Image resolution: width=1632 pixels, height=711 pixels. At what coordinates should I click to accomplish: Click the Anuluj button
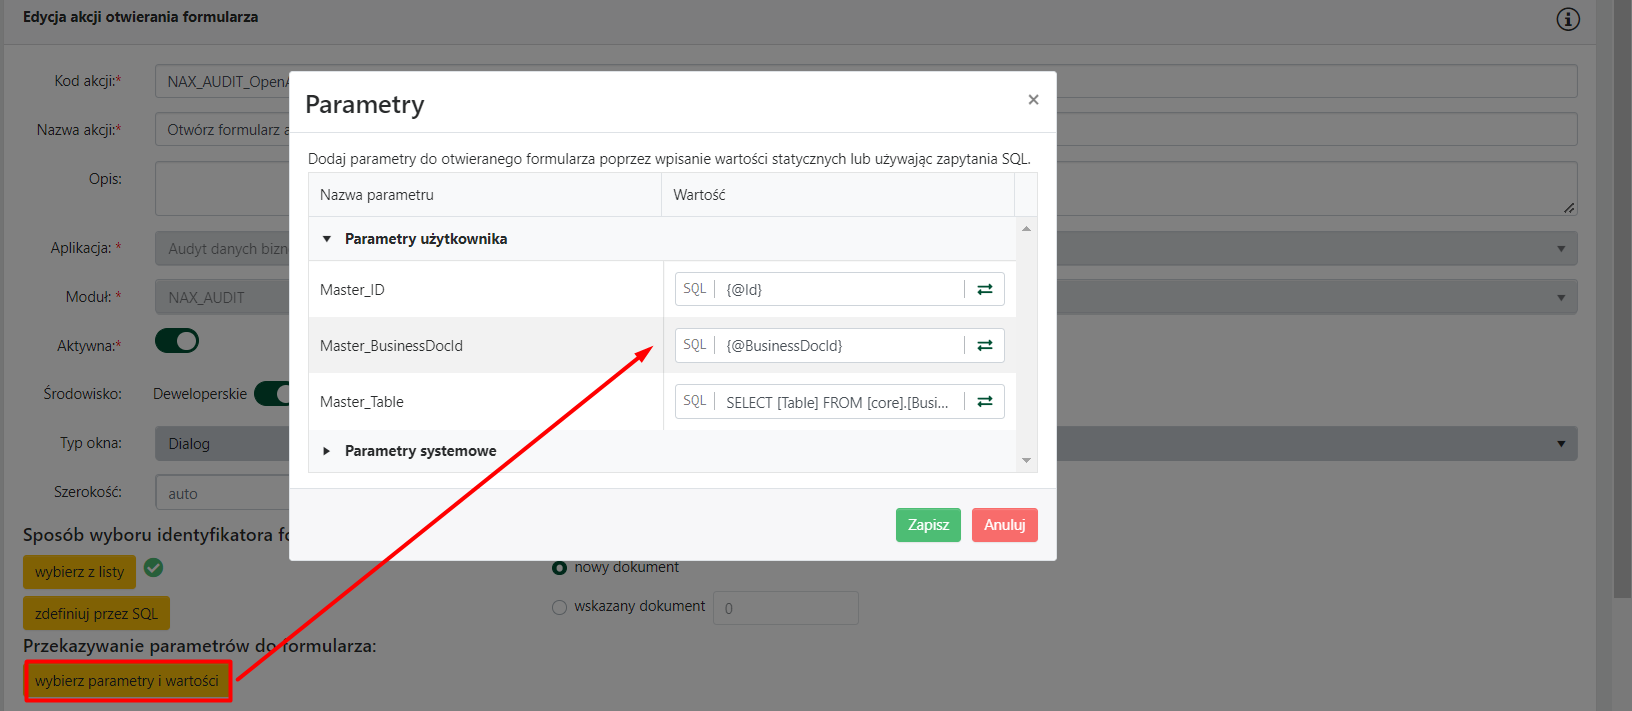pos(1004,525)
